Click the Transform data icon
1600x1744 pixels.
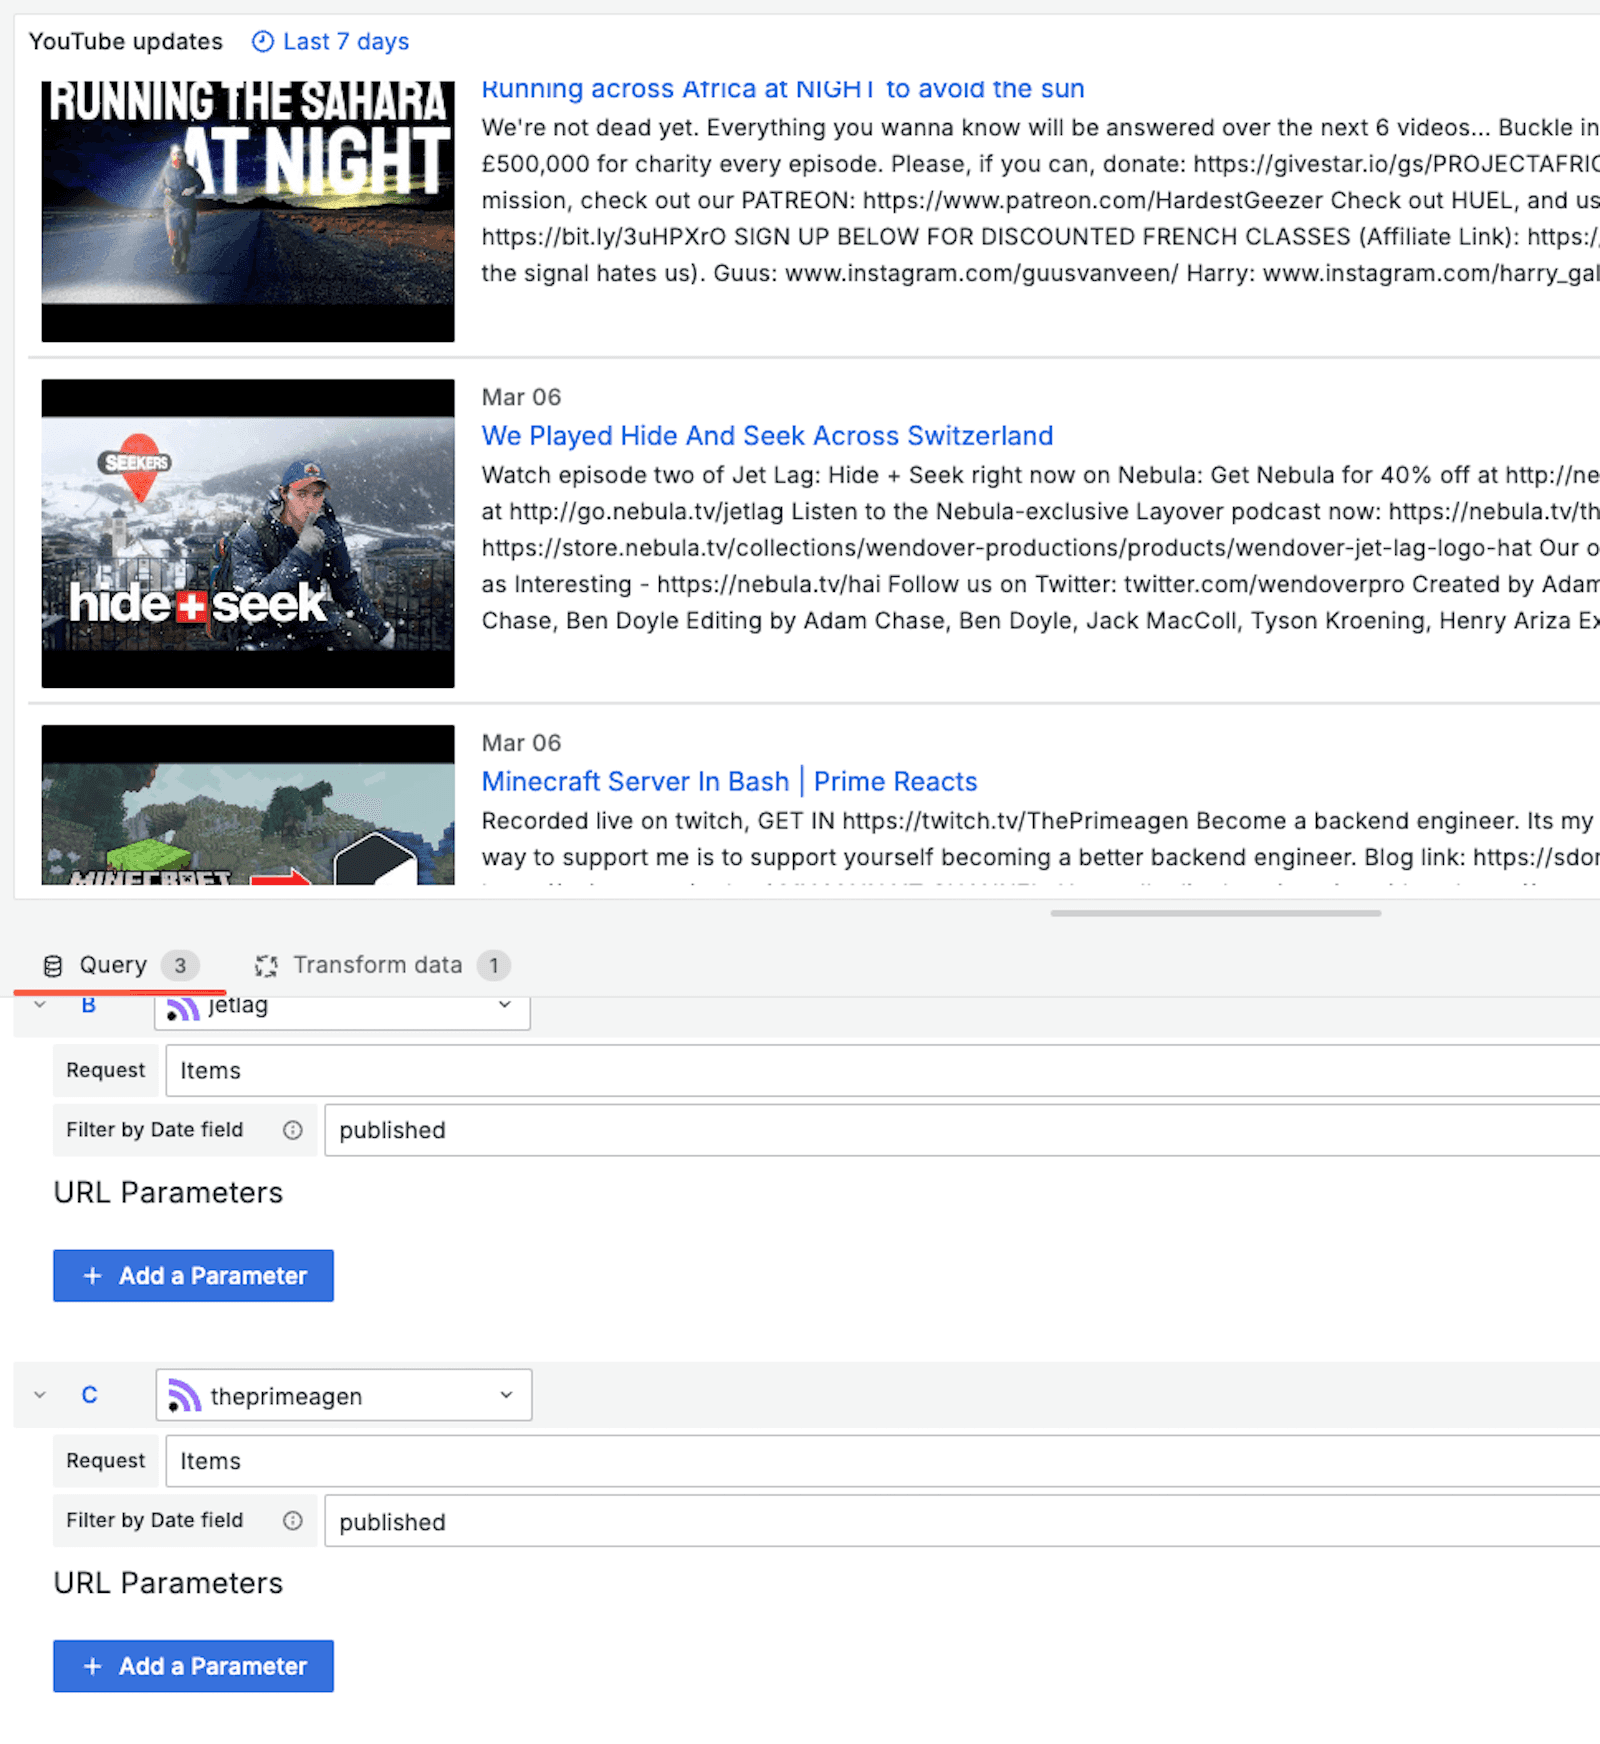click(x=266, y=966)
